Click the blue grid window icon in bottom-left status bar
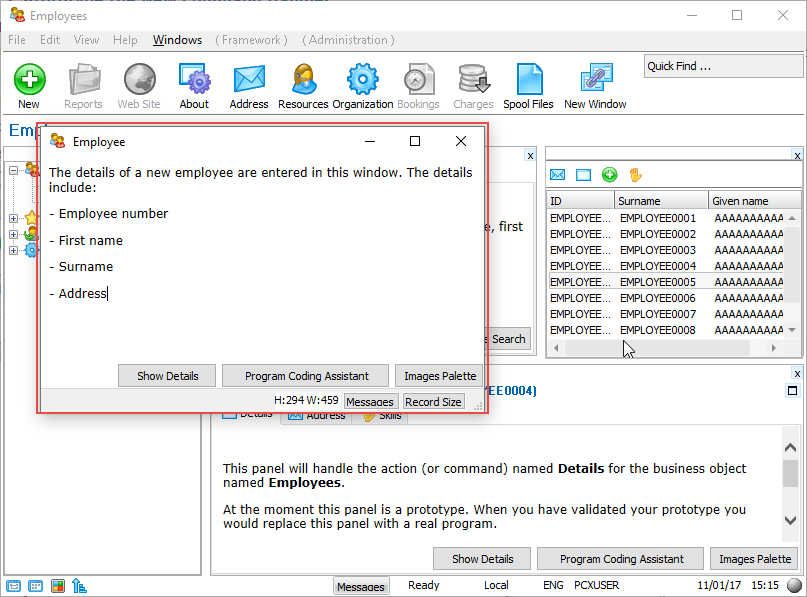The image size is (807, 597). [x=36, y=586]
